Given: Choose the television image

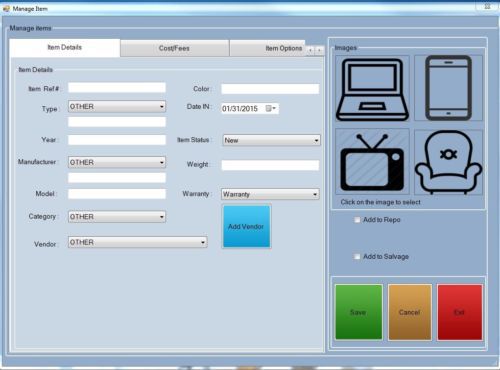Looking at the screenshot, I should point(372,162).
